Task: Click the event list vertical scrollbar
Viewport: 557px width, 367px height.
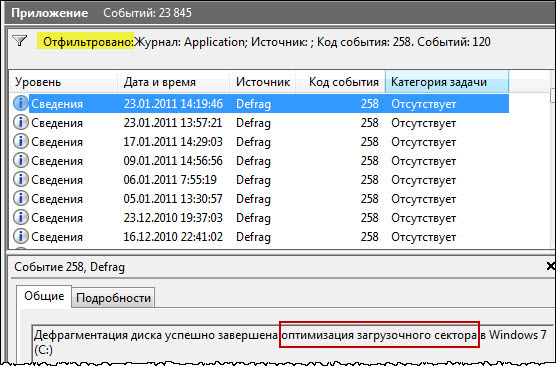Action: coord(552,160)
